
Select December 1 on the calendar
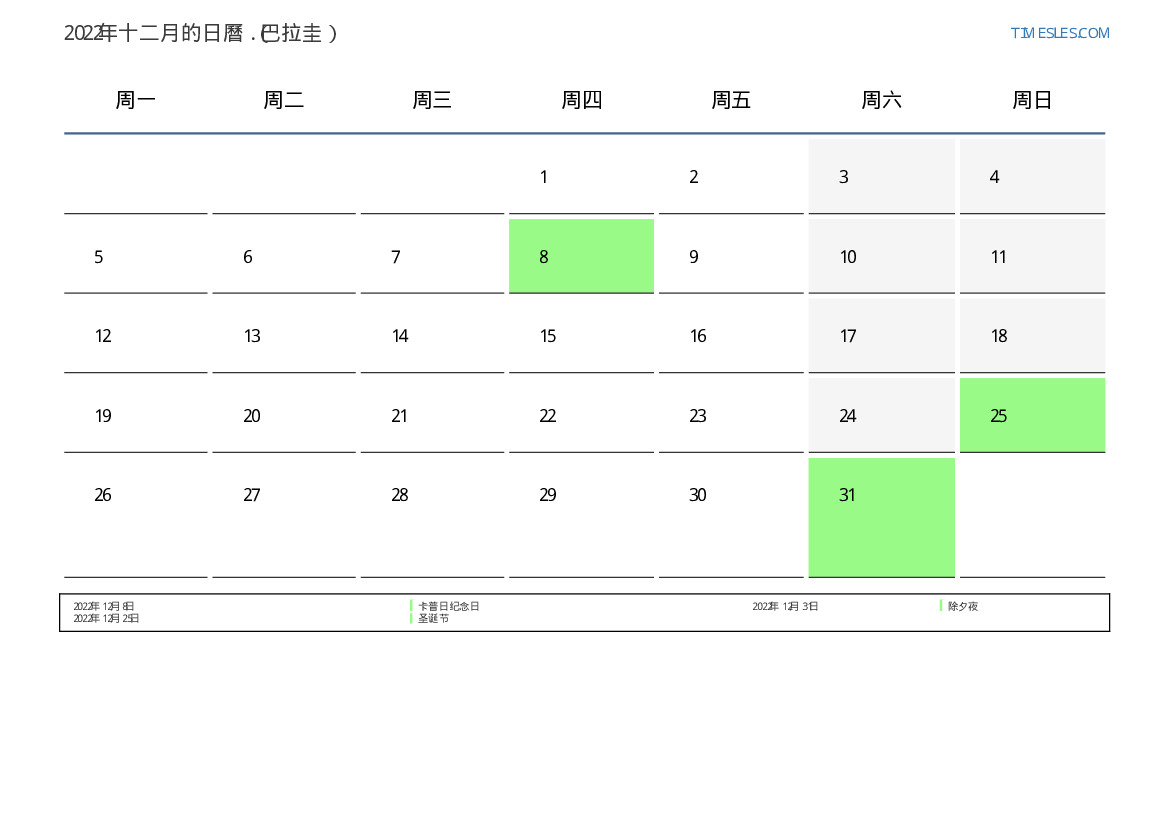[x=581, y=177]
